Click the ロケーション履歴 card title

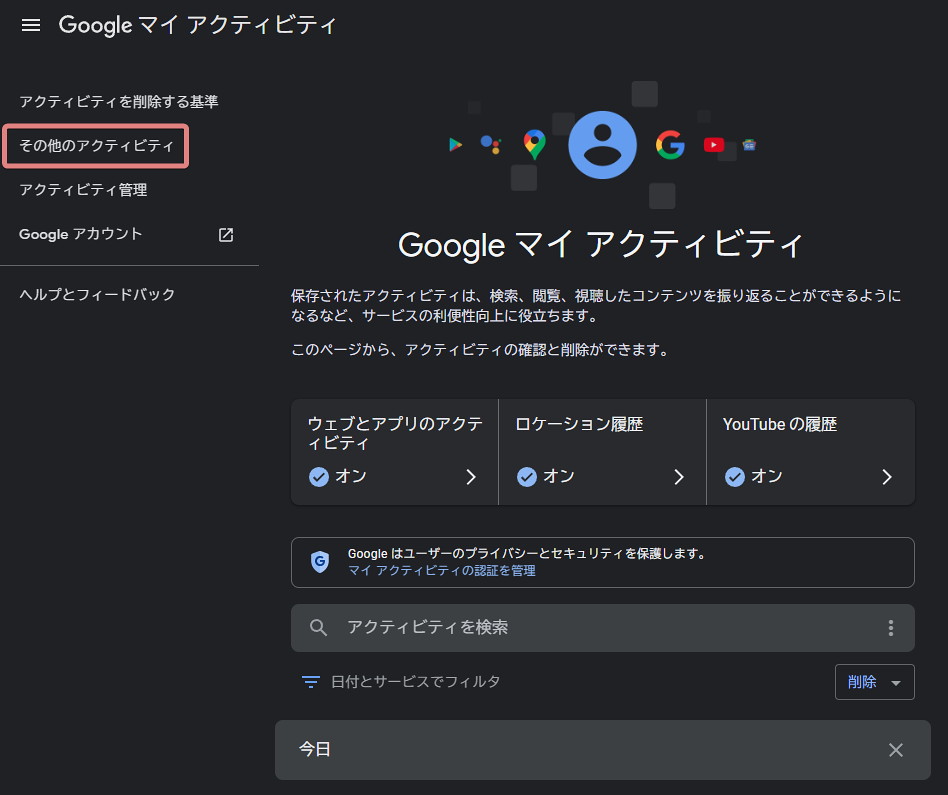pos(579,424)
